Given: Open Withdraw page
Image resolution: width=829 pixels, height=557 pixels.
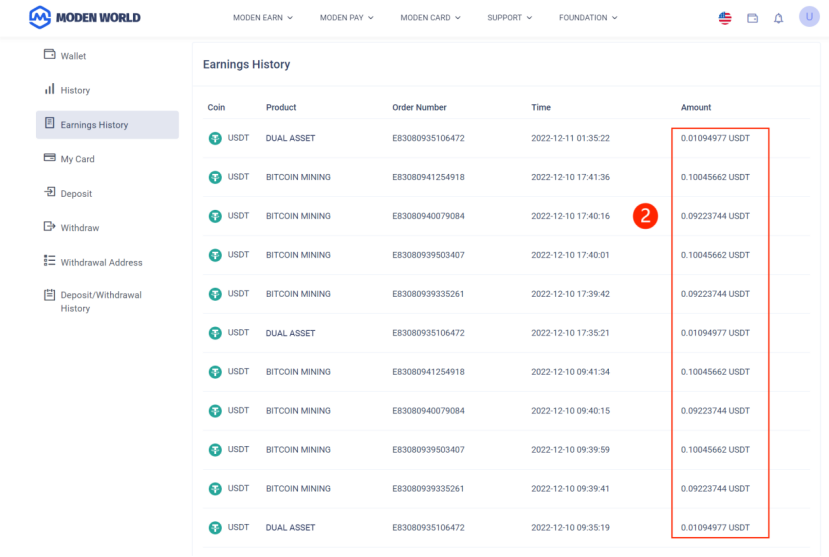Looking at the screenshot, I should point(107,228).
